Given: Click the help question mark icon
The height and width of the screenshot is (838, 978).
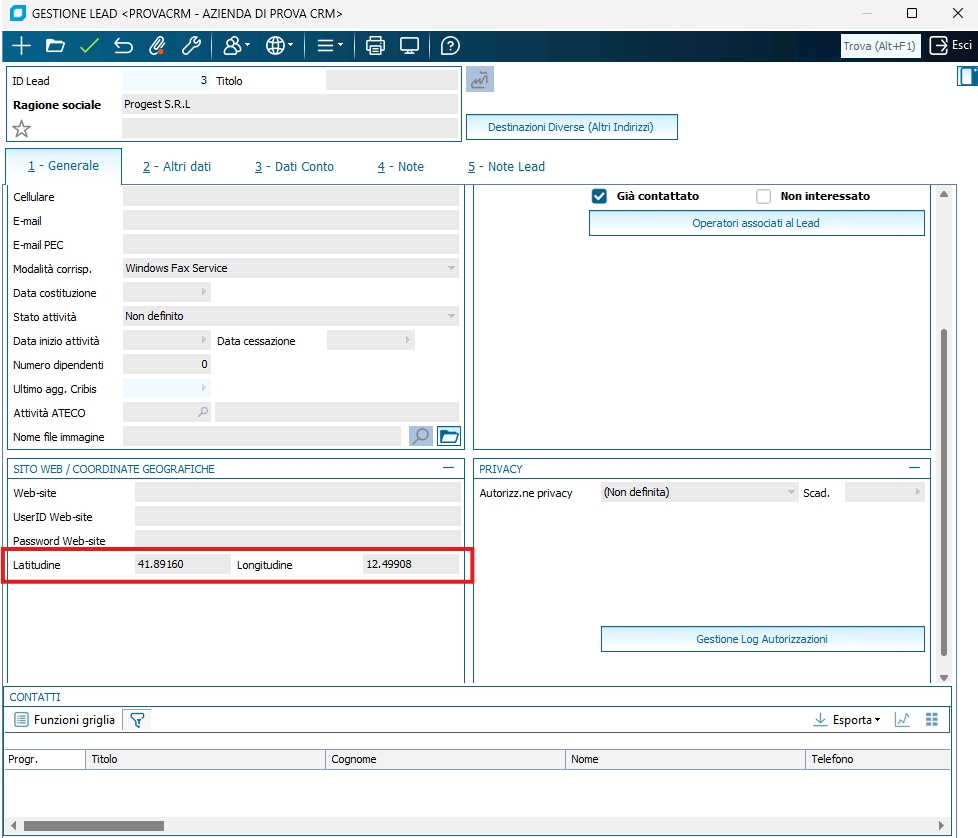Looking at the screenshot, I should click(x=450, y=46).
